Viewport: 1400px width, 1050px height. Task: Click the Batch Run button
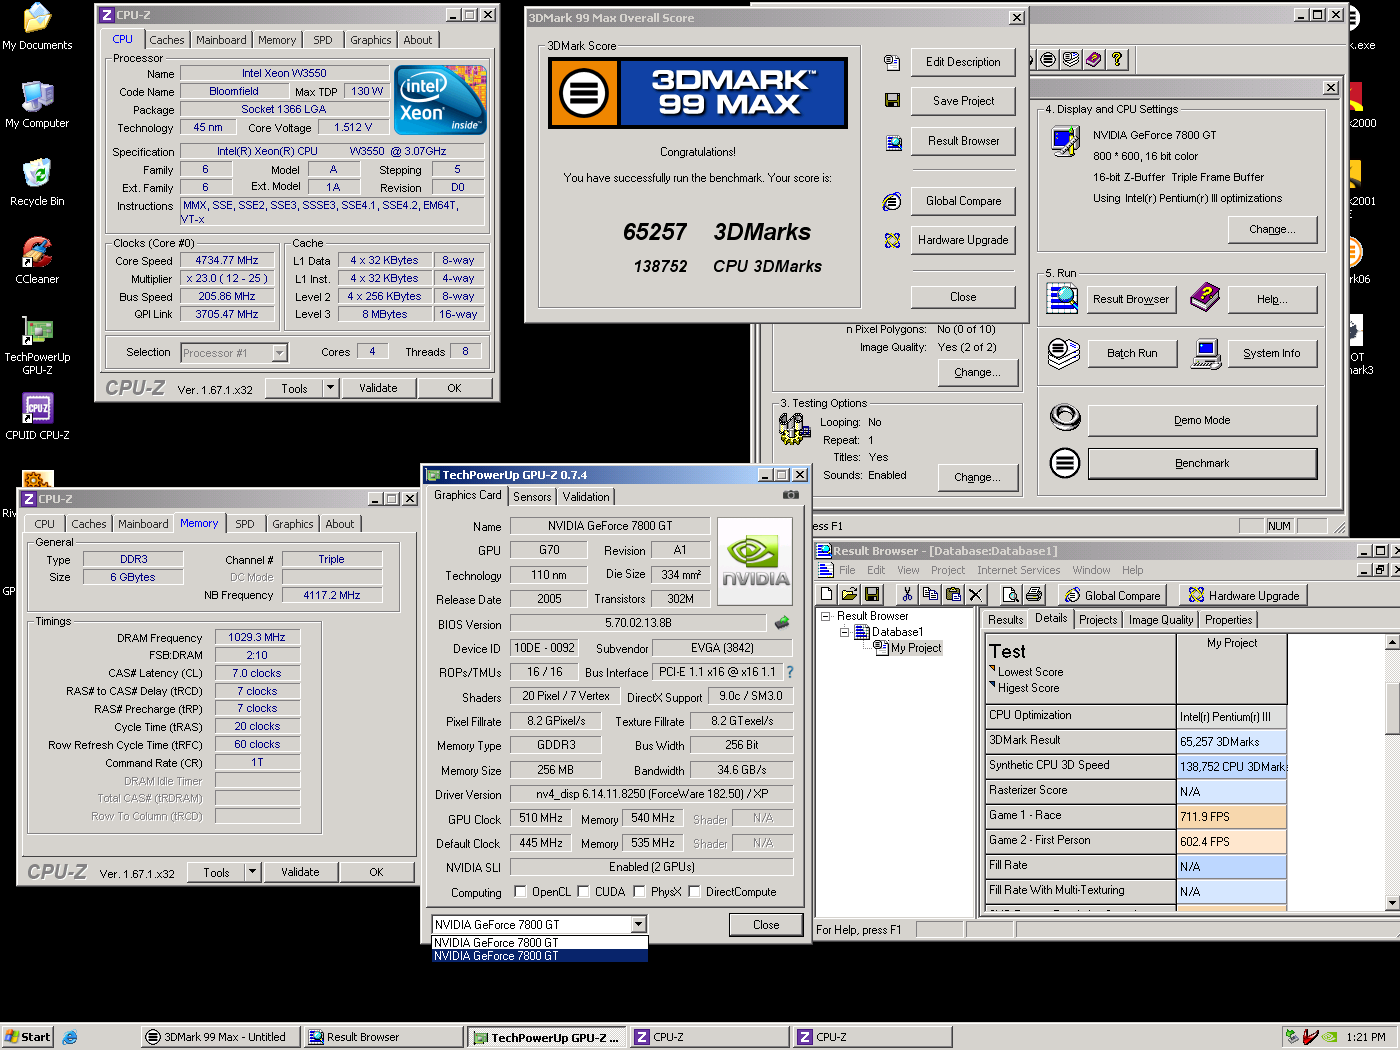(x=1132, y=353)
